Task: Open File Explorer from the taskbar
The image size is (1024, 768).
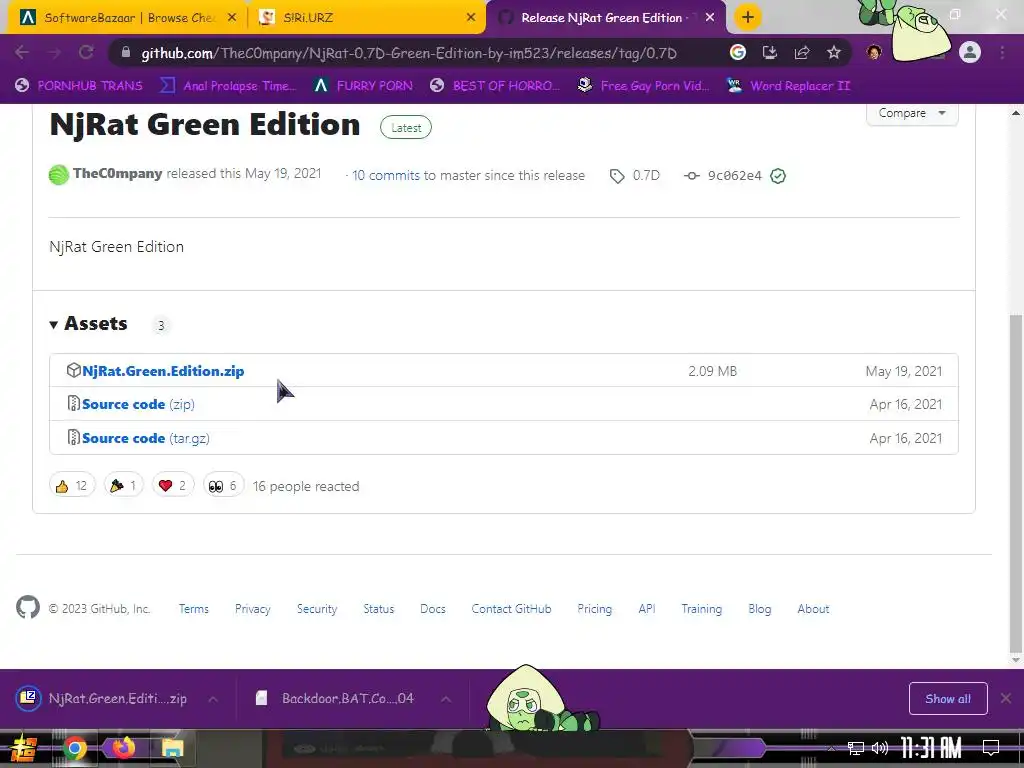Action: 172,748
